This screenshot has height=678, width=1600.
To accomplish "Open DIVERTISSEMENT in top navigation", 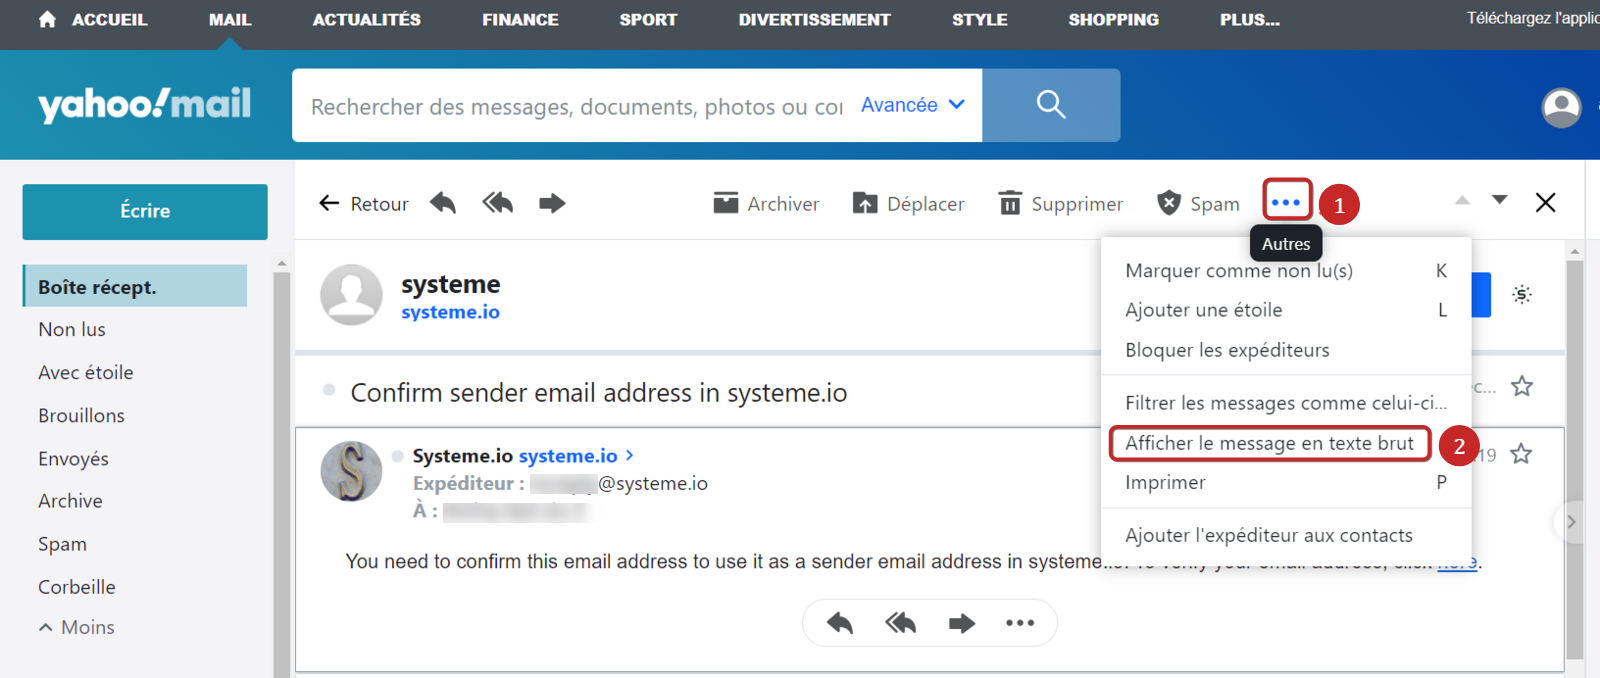I will [814, 20].
